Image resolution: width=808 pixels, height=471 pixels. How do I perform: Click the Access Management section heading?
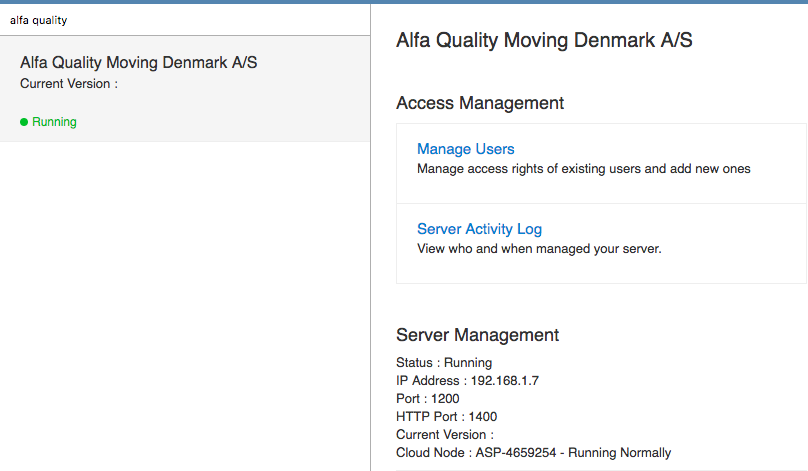pos(480,103)
